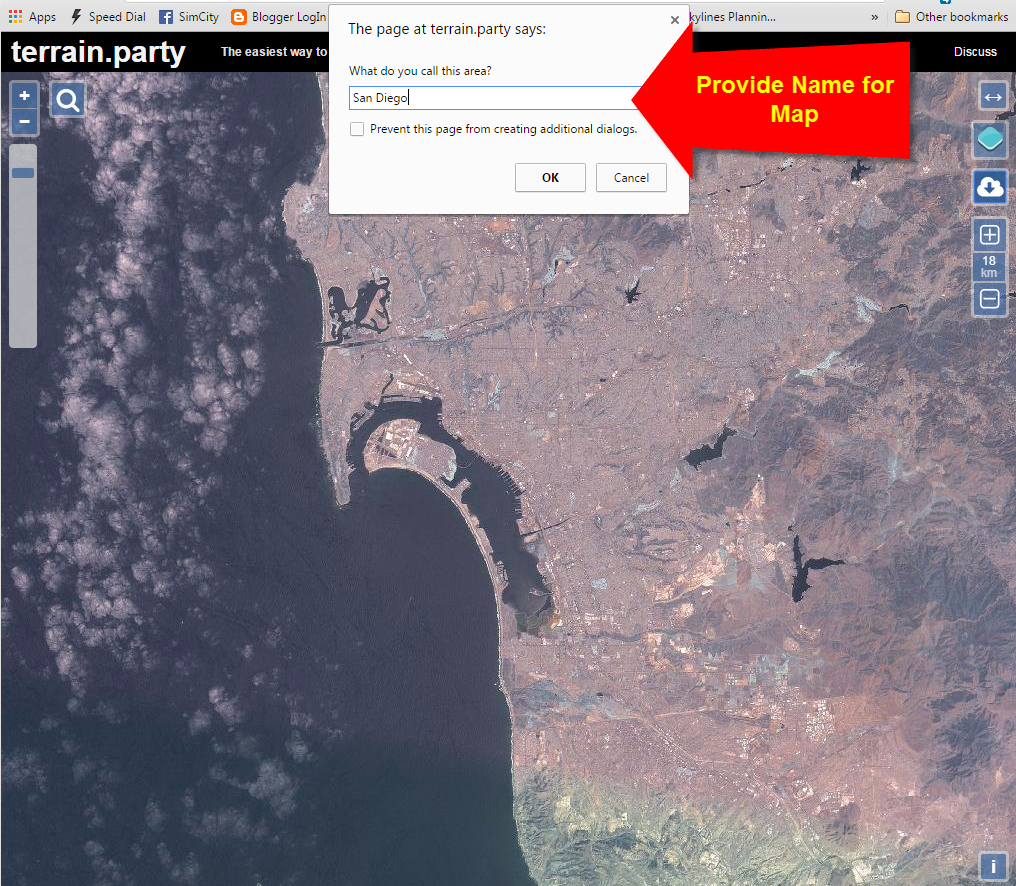1016x886 pixels.
Task: Expand hidden bookmarks with the chevron
Action: coord(874,17)
